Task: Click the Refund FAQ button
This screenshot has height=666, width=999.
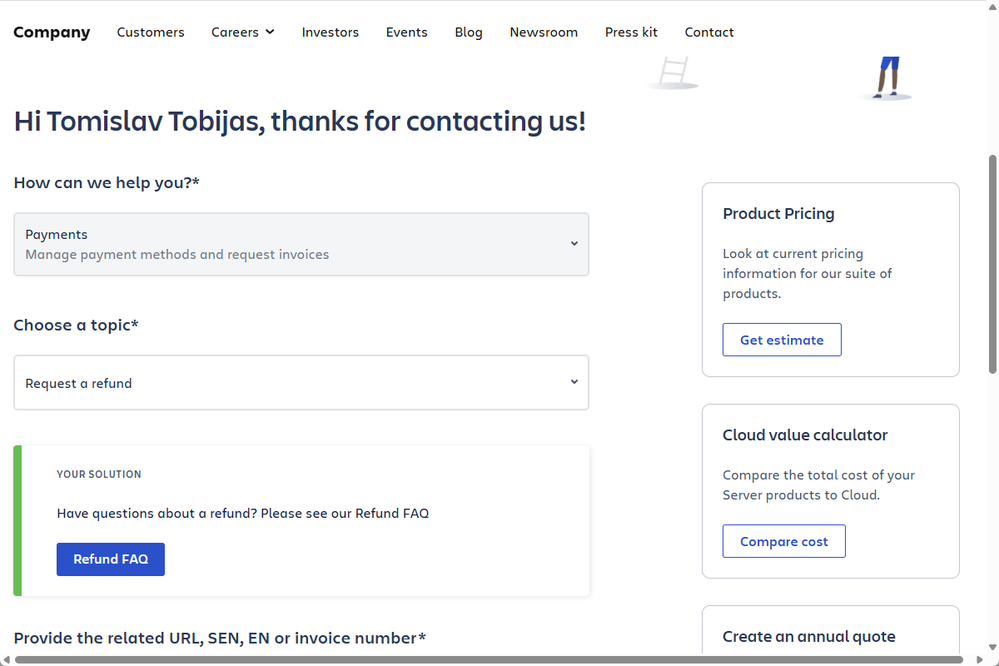Action: coord(111,559)
